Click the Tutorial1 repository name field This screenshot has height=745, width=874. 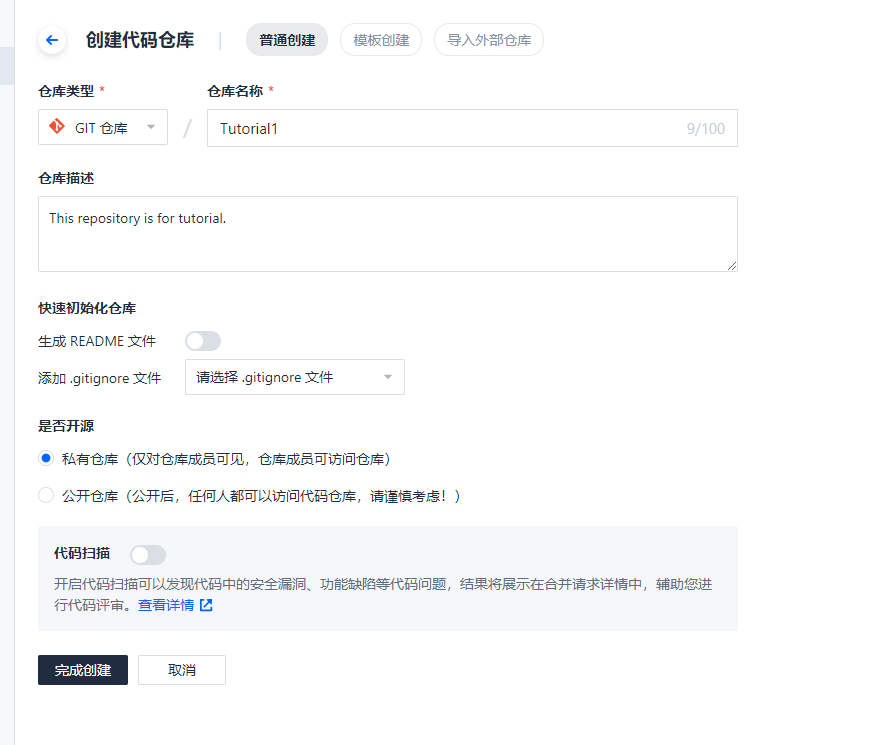tap(440, 128)
